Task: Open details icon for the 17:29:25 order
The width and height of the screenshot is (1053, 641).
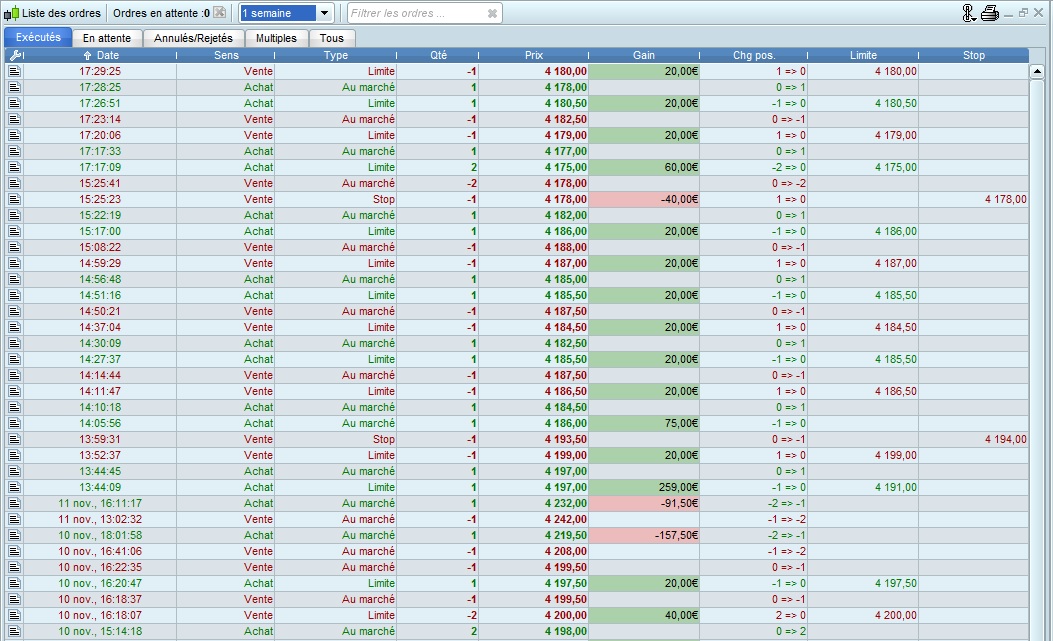Action: [x=14, y=71]
